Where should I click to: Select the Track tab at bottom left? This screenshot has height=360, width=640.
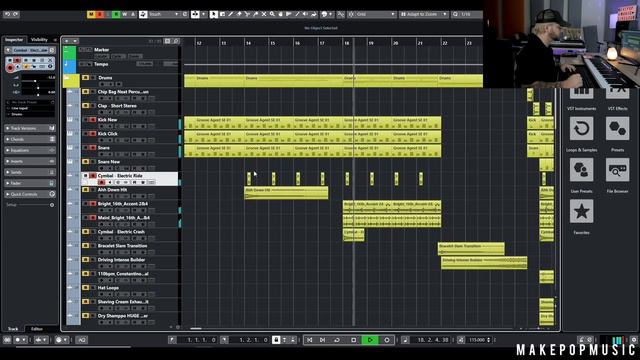13,329
